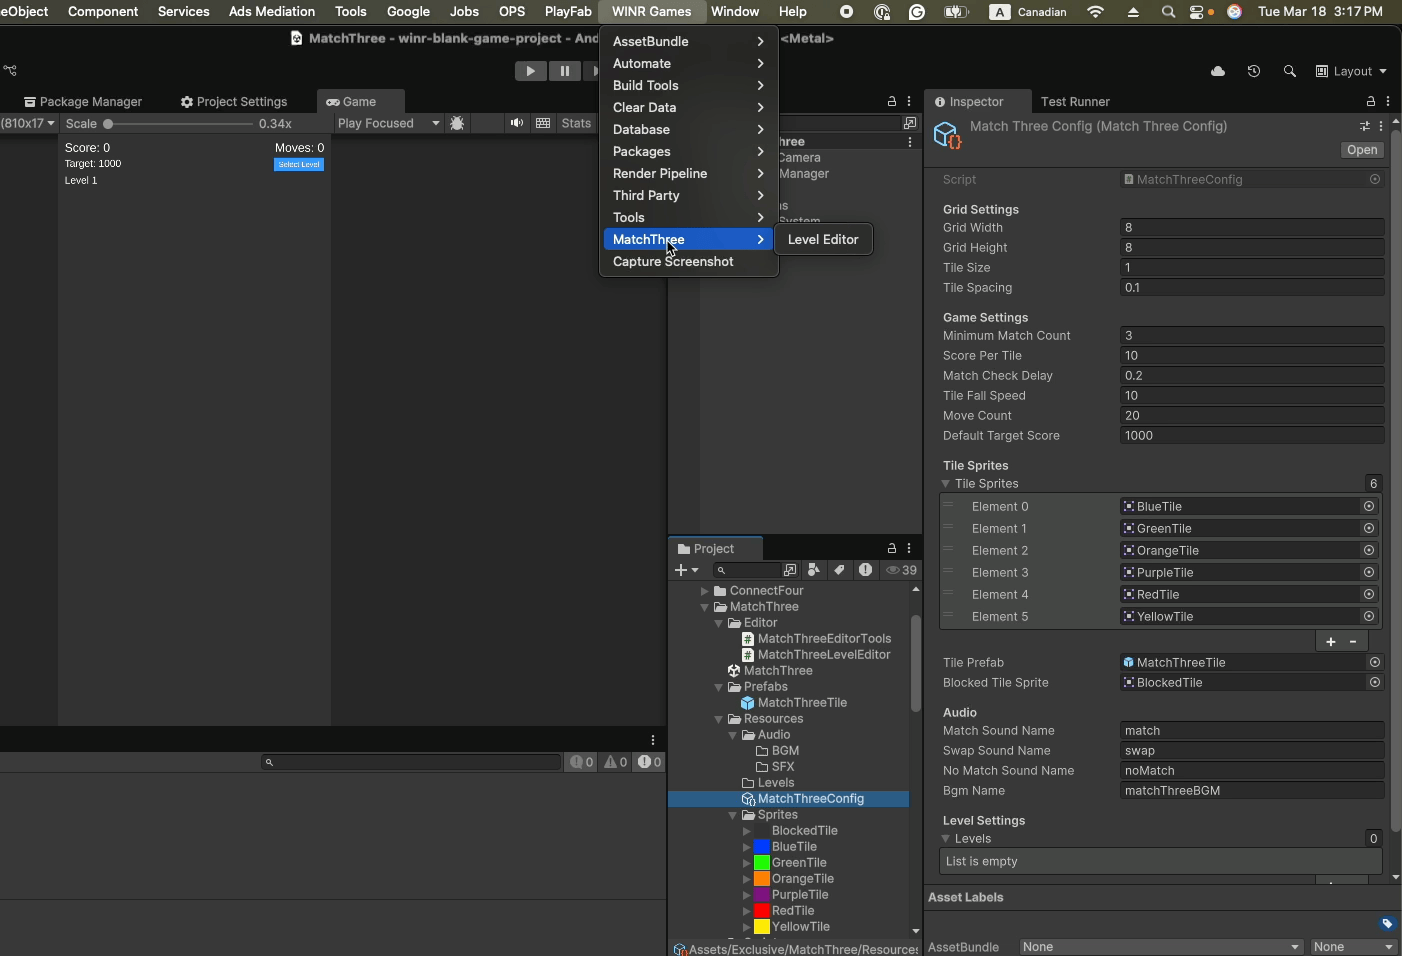Click the Inspector preset sliders icon

pyautogui.click(x=1365, y=126)
